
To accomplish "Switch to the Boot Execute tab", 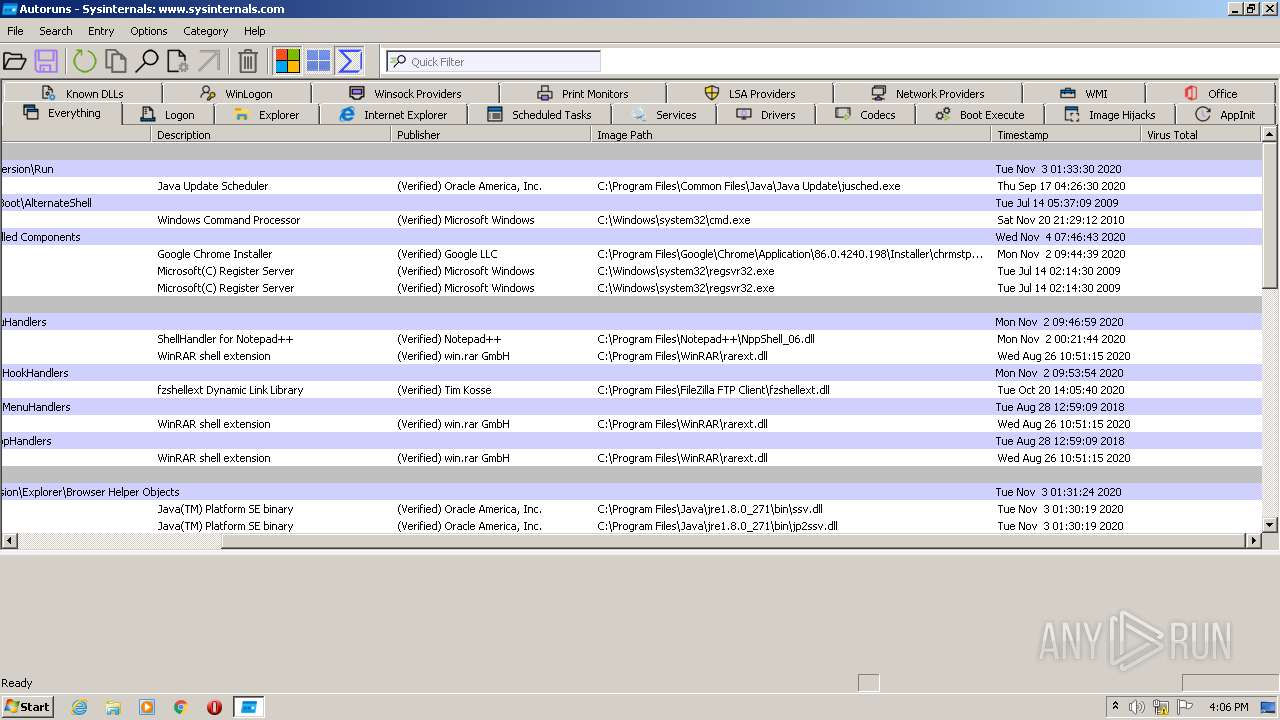I will pos(980,115).
